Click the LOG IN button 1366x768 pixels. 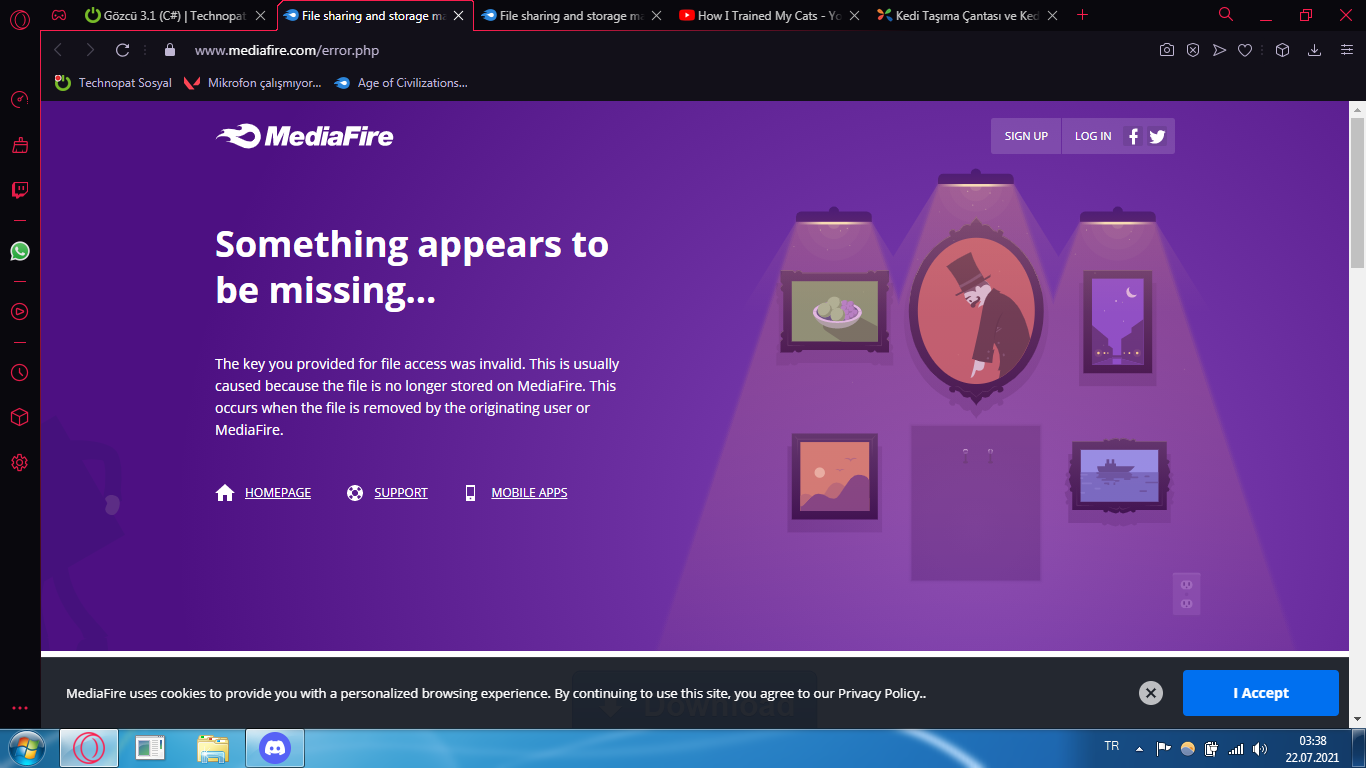point(1093,136)
